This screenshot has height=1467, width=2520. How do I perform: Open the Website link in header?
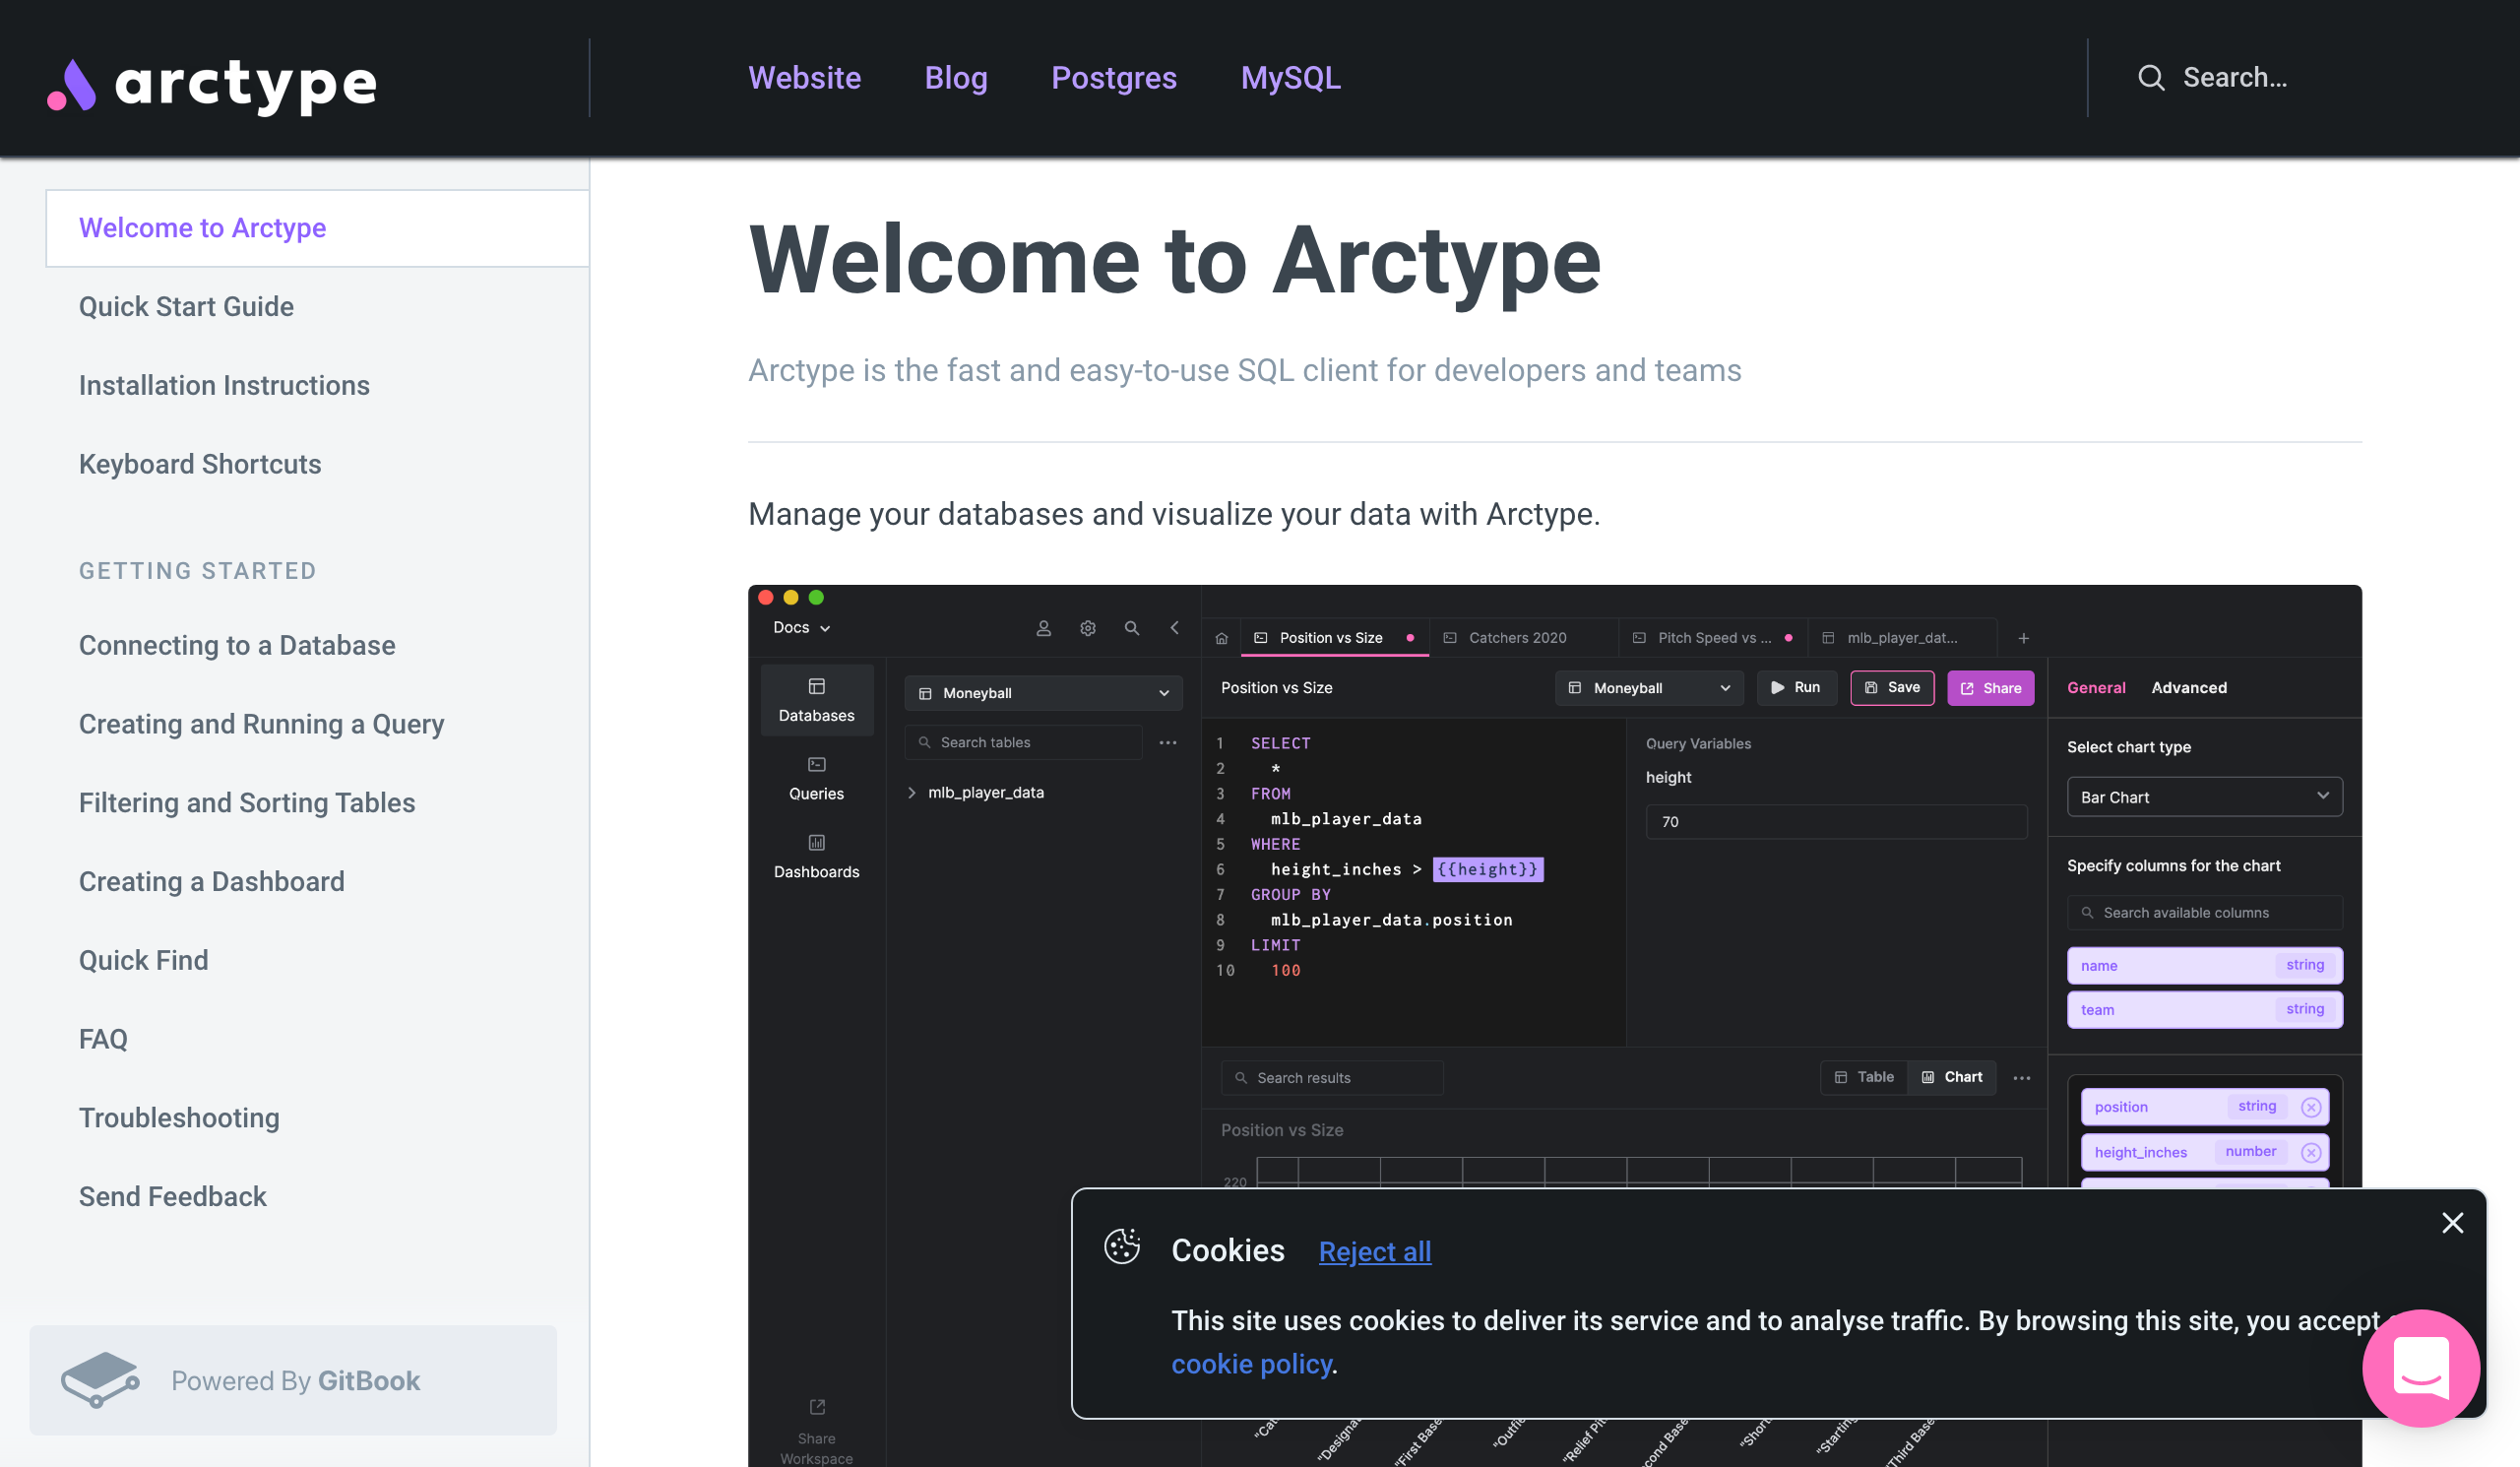click(804, 78)
